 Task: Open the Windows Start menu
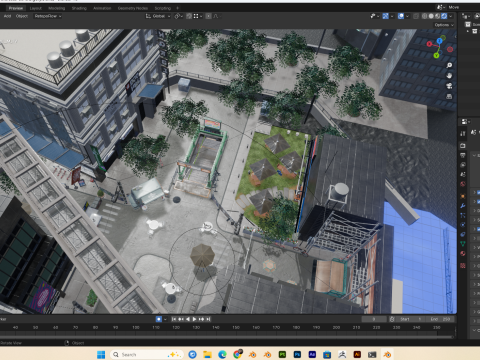[x=101, y=354]
